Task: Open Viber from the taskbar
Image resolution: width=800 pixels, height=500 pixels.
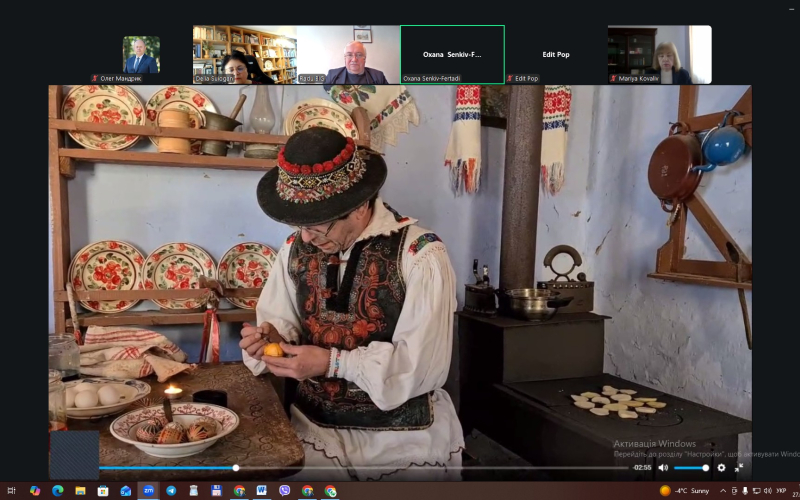Action: [x=285, y=491]
